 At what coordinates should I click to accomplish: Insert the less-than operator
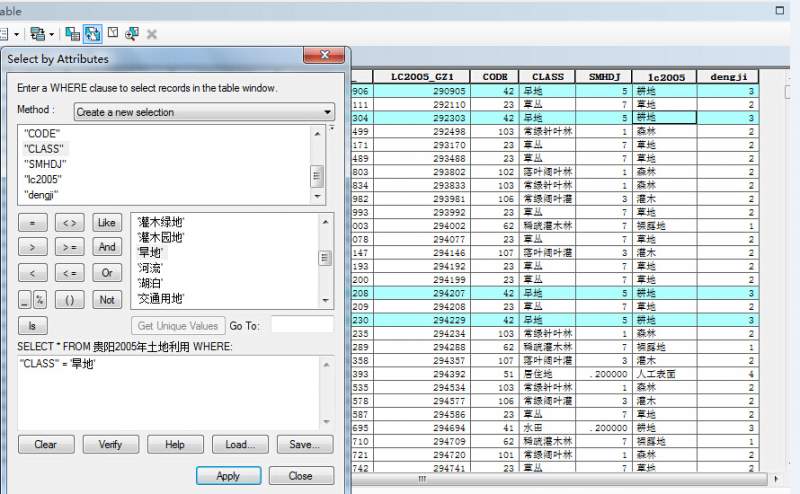tap(33, 273)
